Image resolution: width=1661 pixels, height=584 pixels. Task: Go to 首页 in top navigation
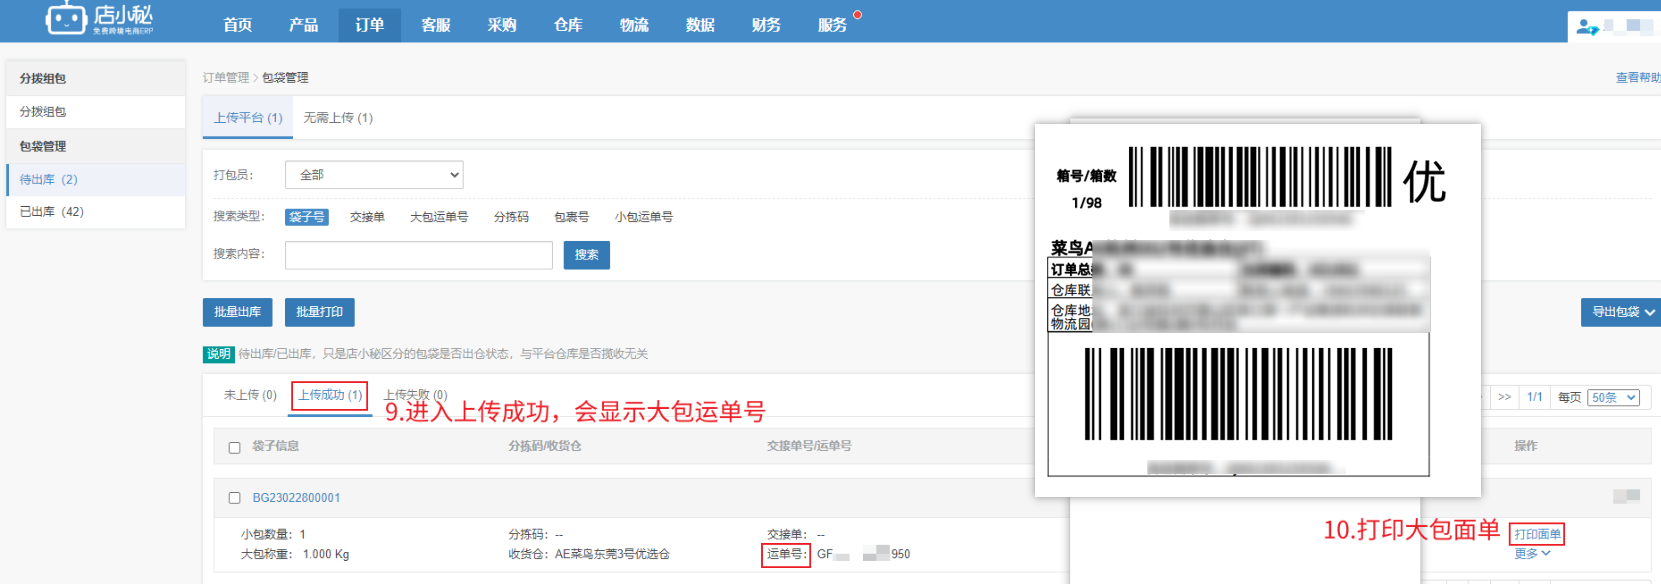238,25
